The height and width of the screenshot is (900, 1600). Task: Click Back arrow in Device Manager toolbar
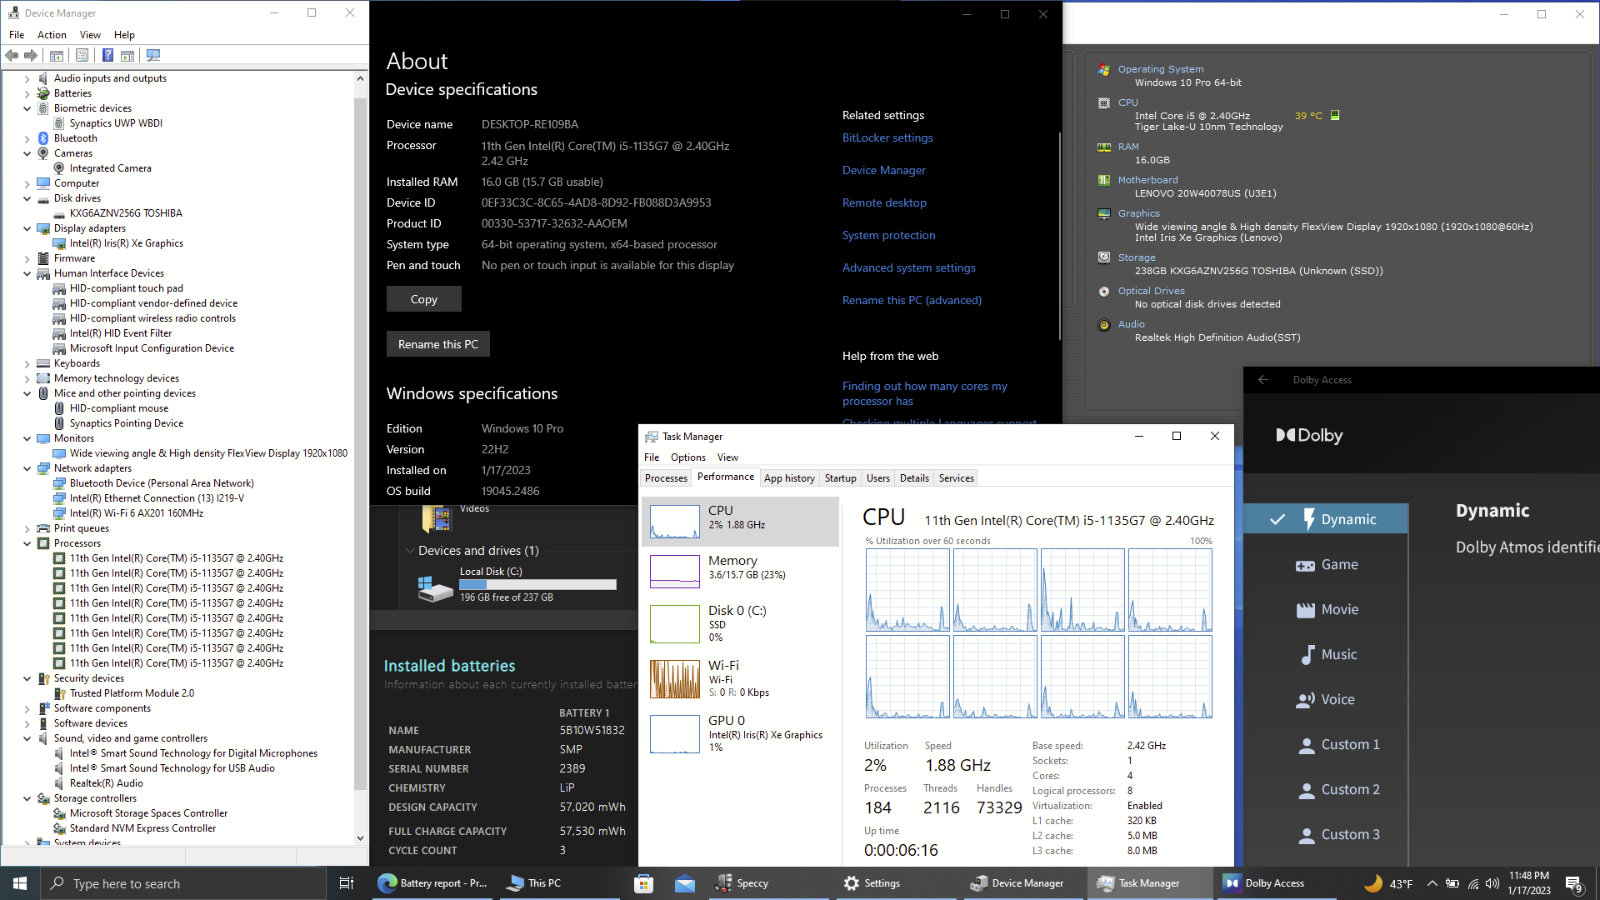pos(12,55)
